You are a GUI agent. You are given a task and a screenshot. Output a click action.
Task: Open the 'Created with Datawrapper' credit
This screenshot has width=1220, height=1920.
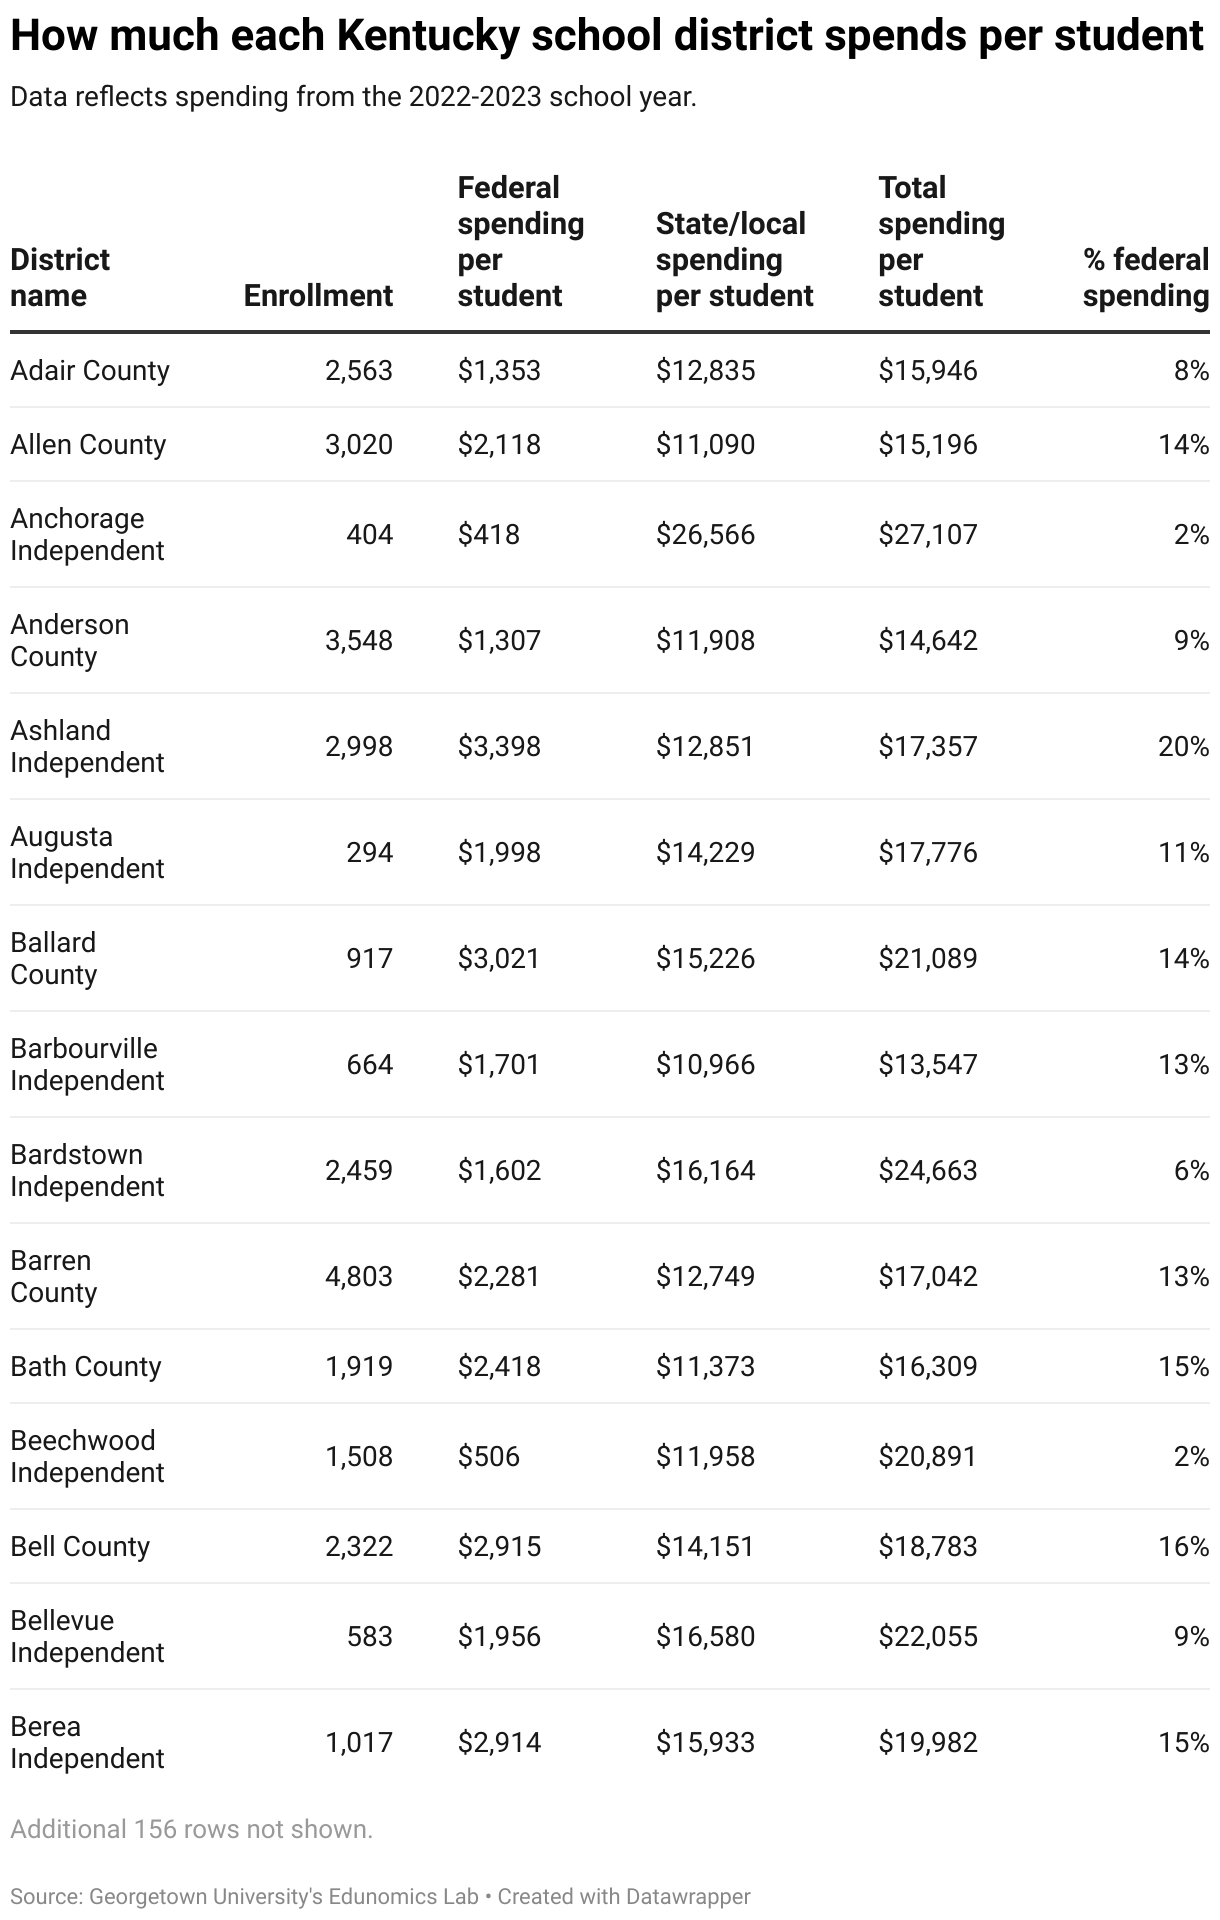point(624,1895)
